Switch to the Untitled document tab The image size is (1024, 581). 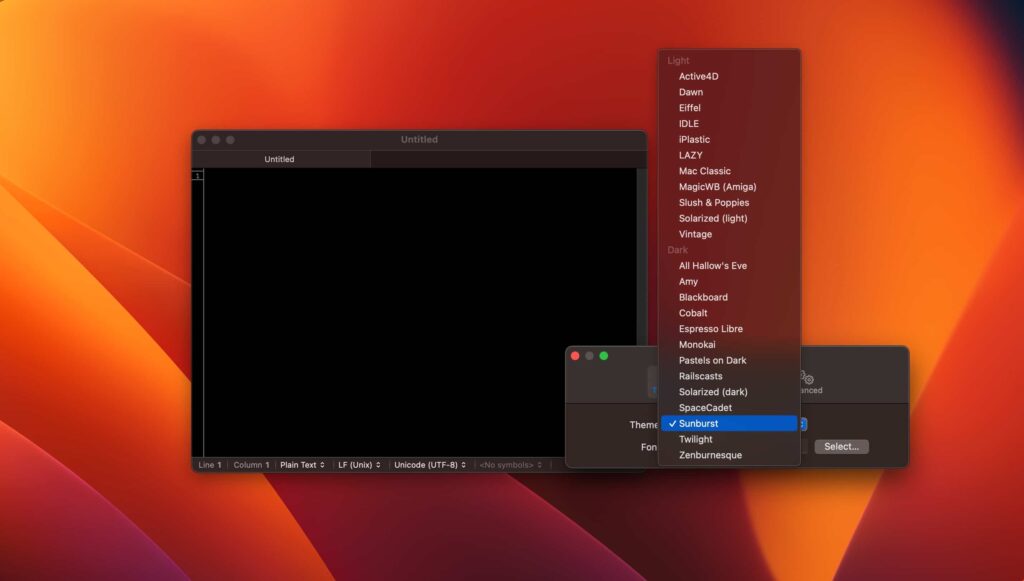click(278, 158)
